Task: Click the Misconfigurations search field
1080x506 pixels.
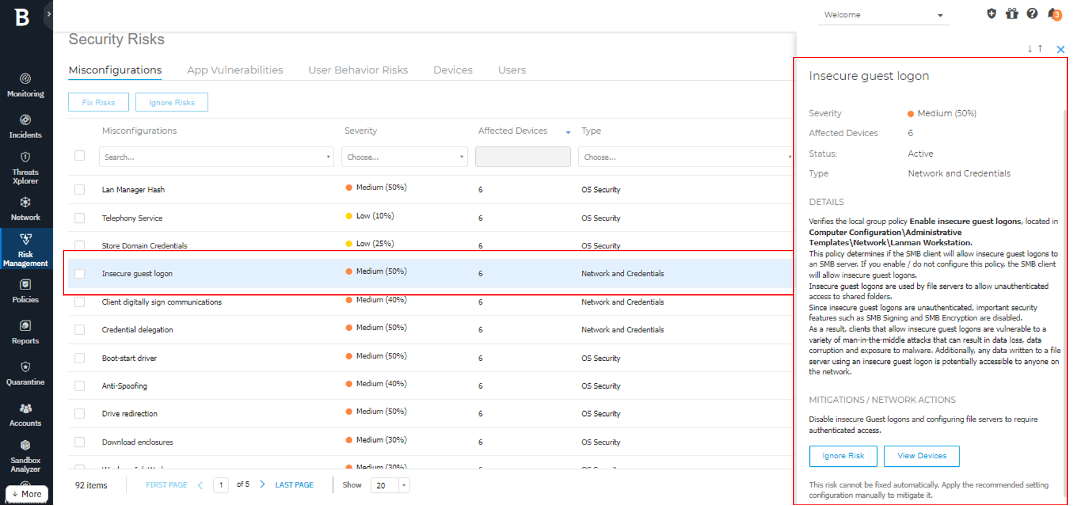Action: 215,157
